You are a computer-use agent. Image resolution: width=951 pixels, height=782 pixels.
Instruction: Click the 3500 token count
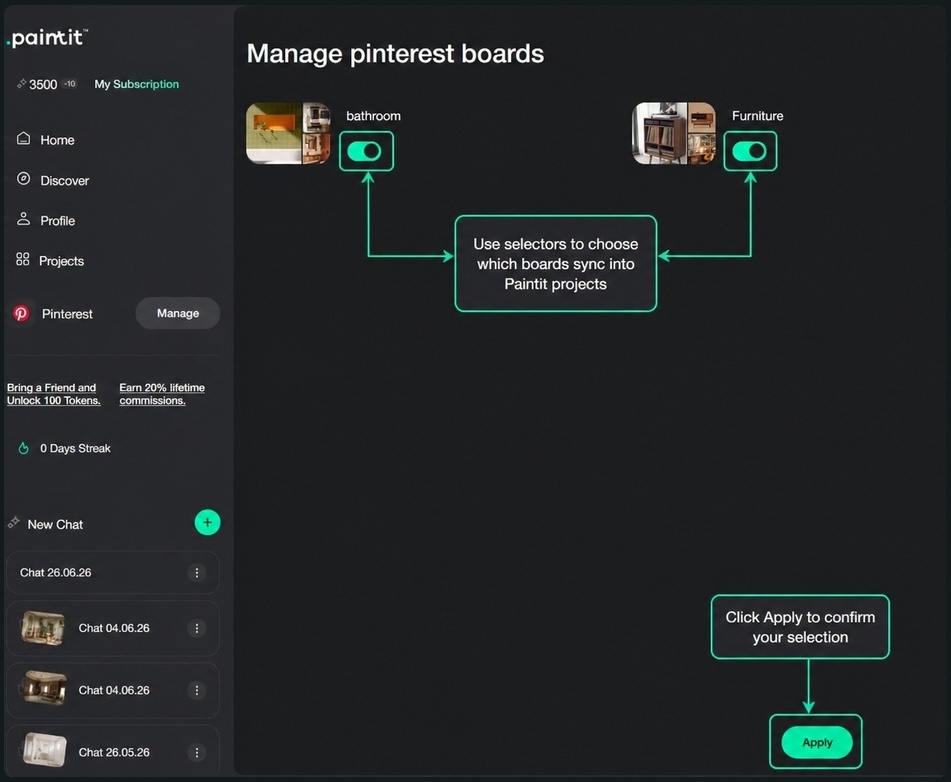point(43,84)
